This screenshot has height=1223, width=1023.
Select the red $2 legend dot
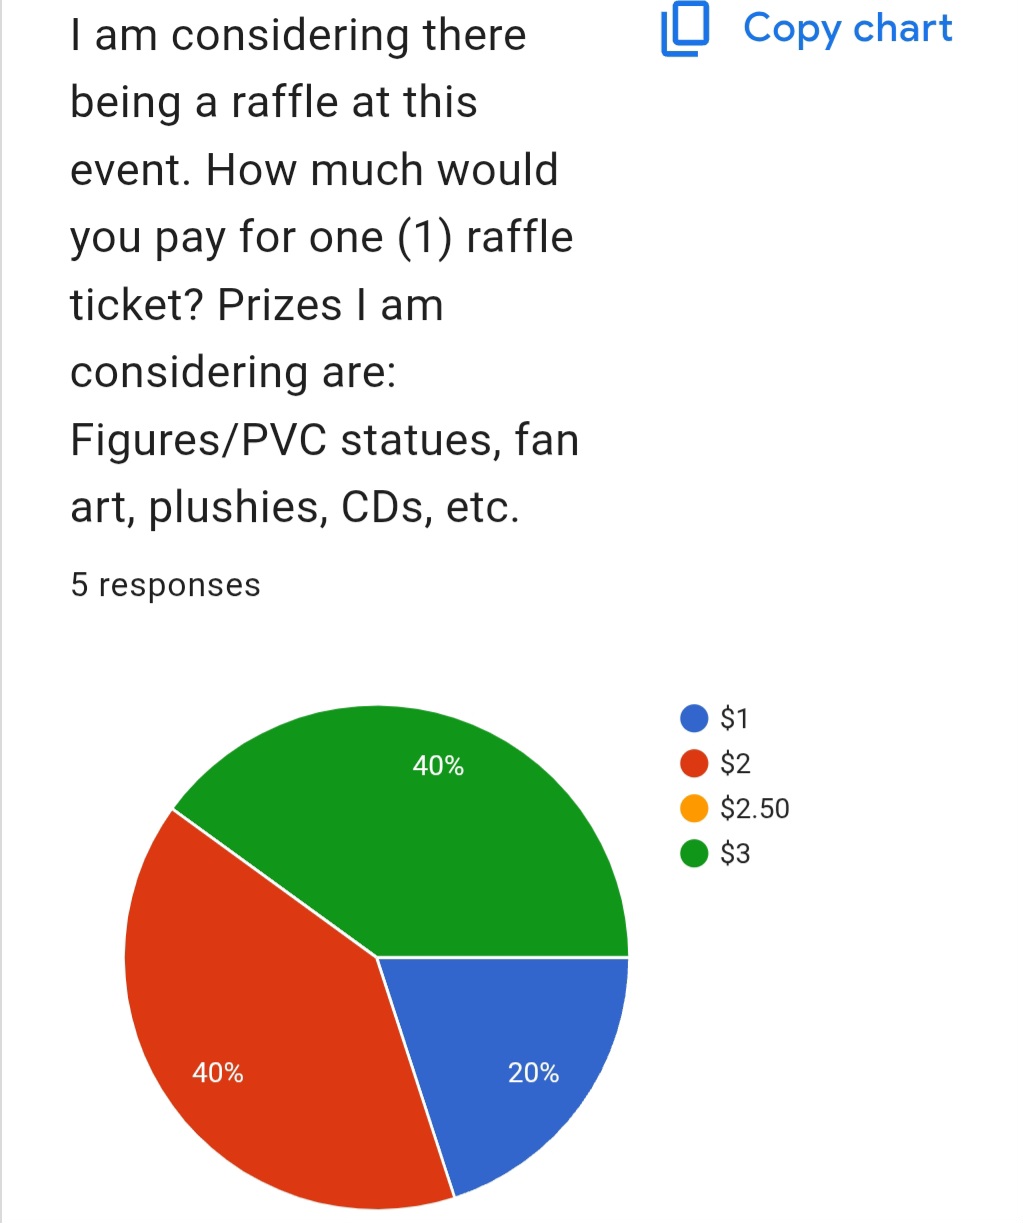point(694,763)
